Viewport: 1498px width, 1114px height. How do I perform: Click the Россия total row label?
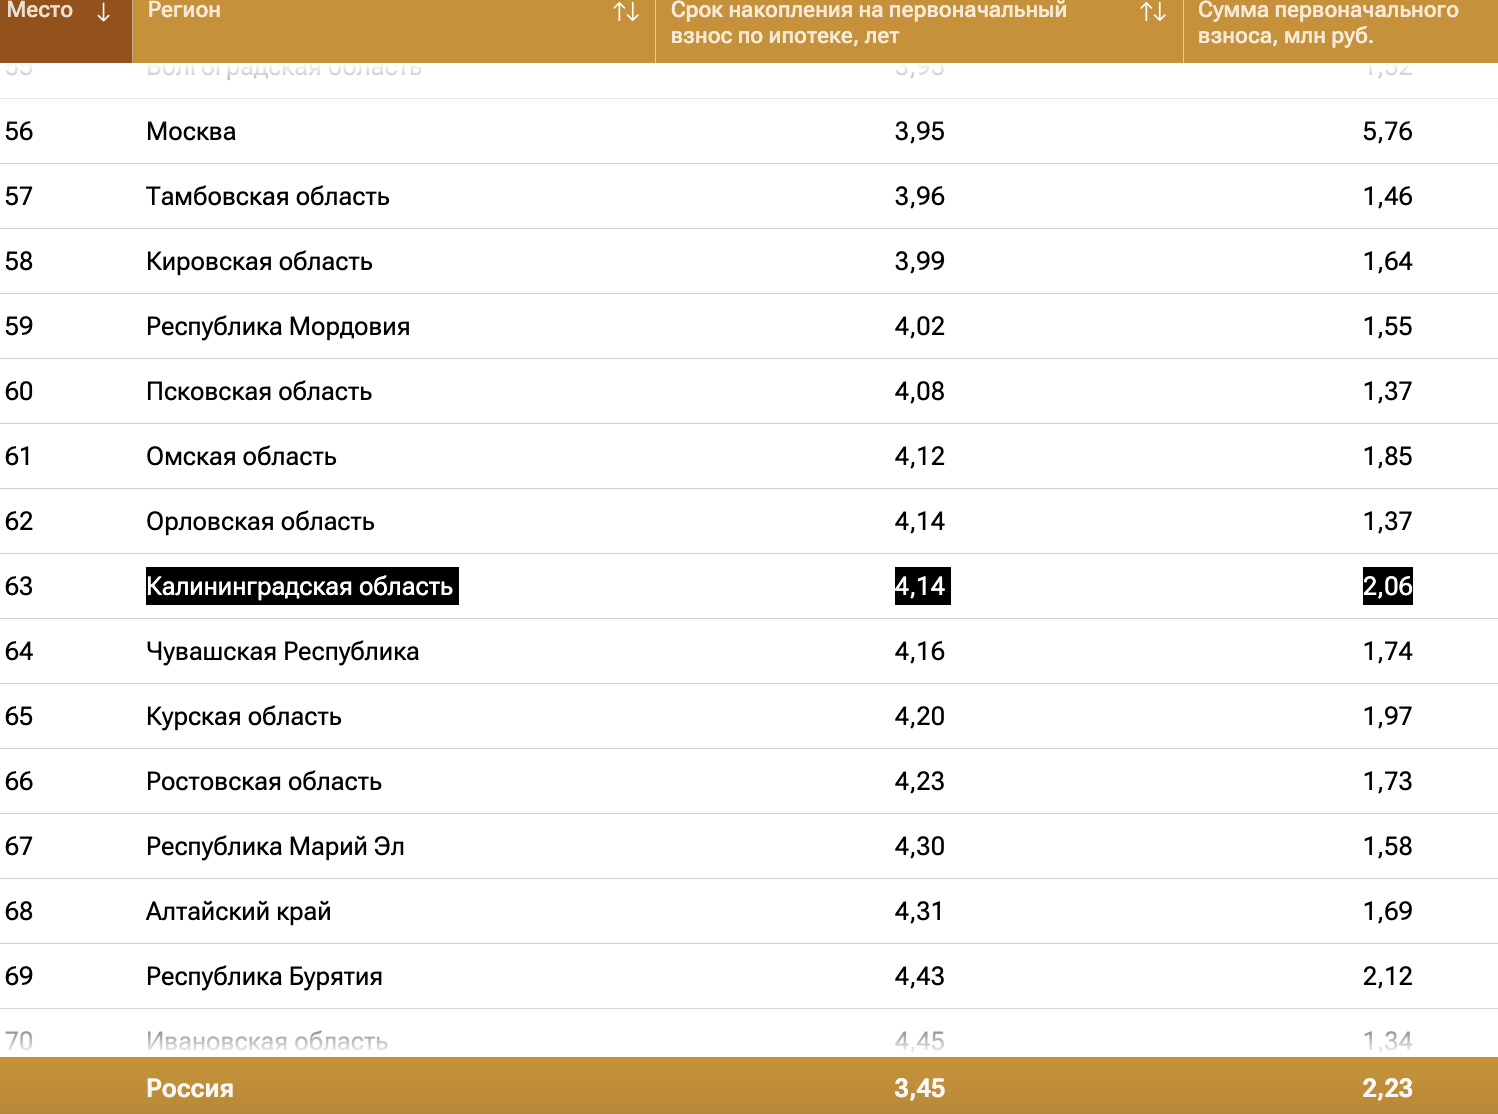click(189, 1088)
